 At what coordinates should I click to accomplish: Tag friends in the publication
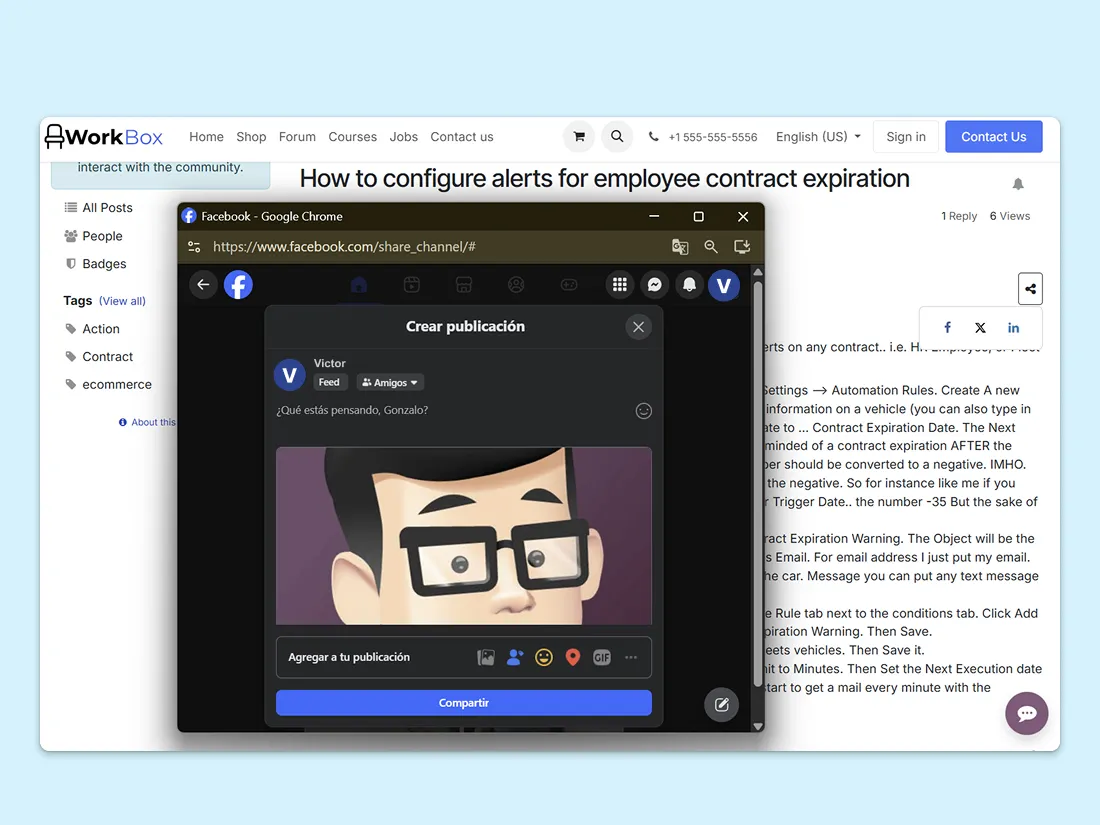[x=515, y=658]
